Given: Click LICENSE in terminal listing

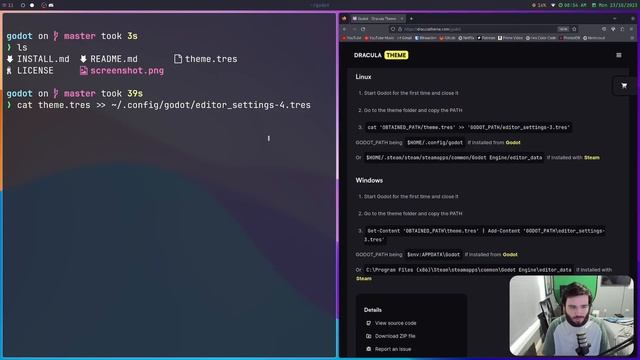Looking at the screenshot, I should [x=30, y=71].
